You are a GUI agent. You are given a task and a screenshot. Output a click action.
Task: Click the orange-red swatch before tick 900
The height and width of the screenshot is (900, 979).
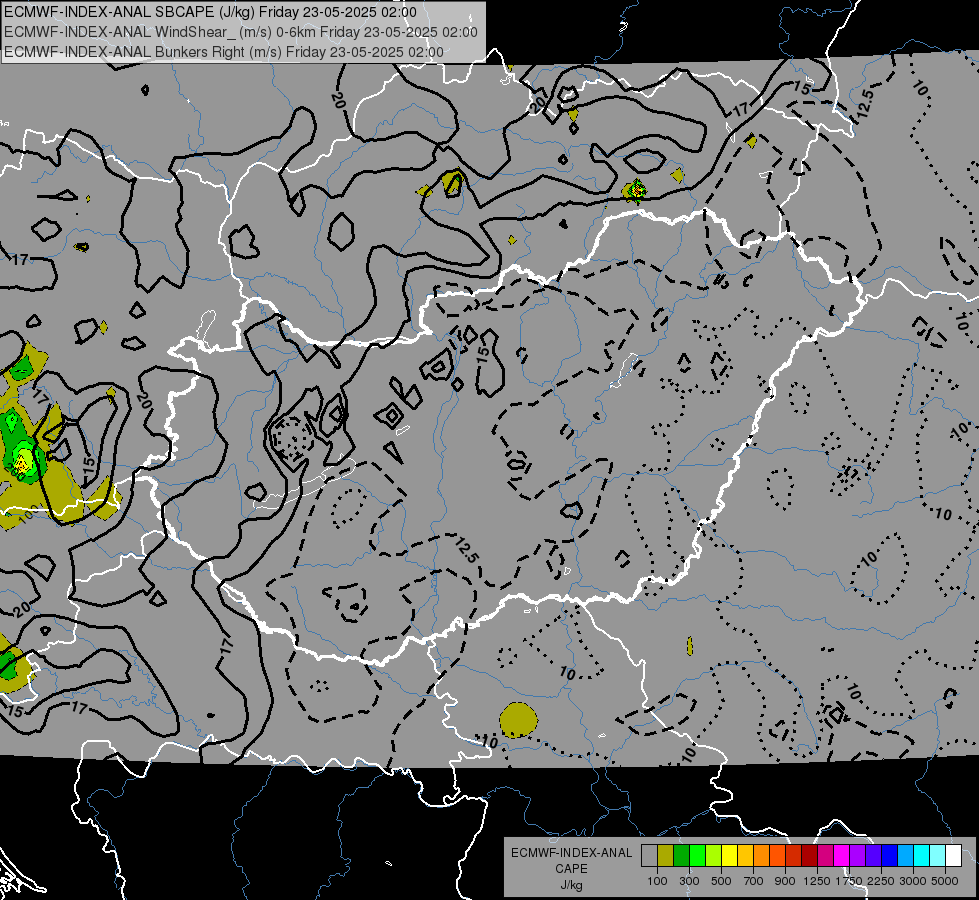[x=778, y=856]
